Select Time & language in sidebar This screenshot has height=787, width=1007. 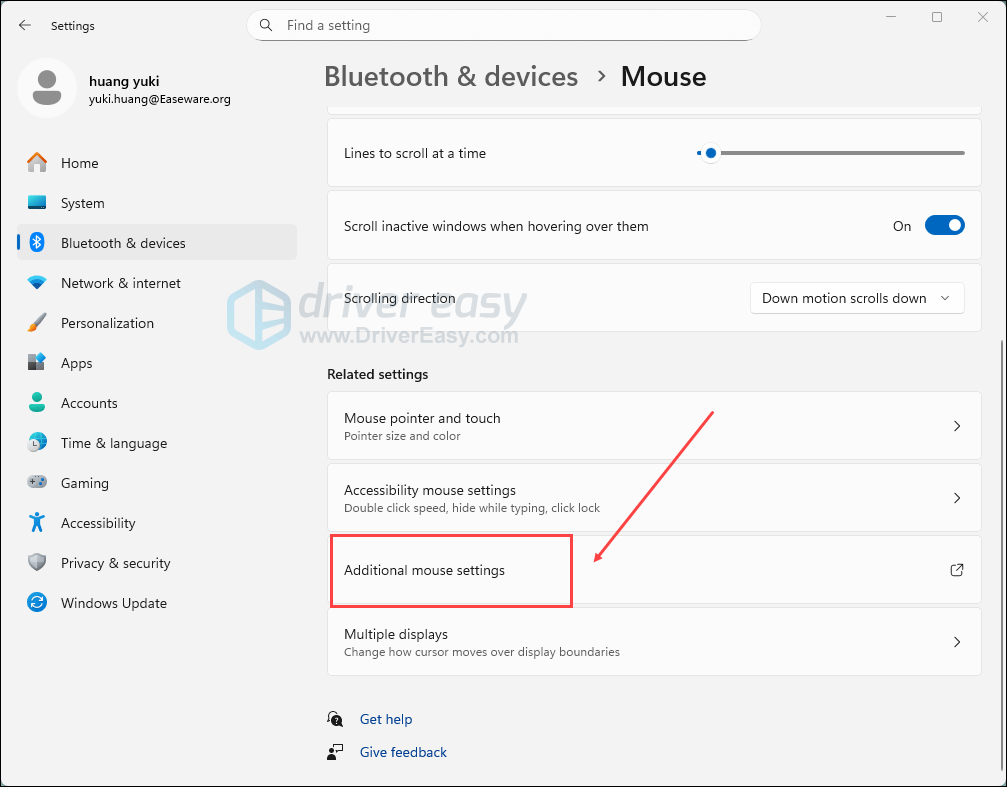(x=113, y=443)
